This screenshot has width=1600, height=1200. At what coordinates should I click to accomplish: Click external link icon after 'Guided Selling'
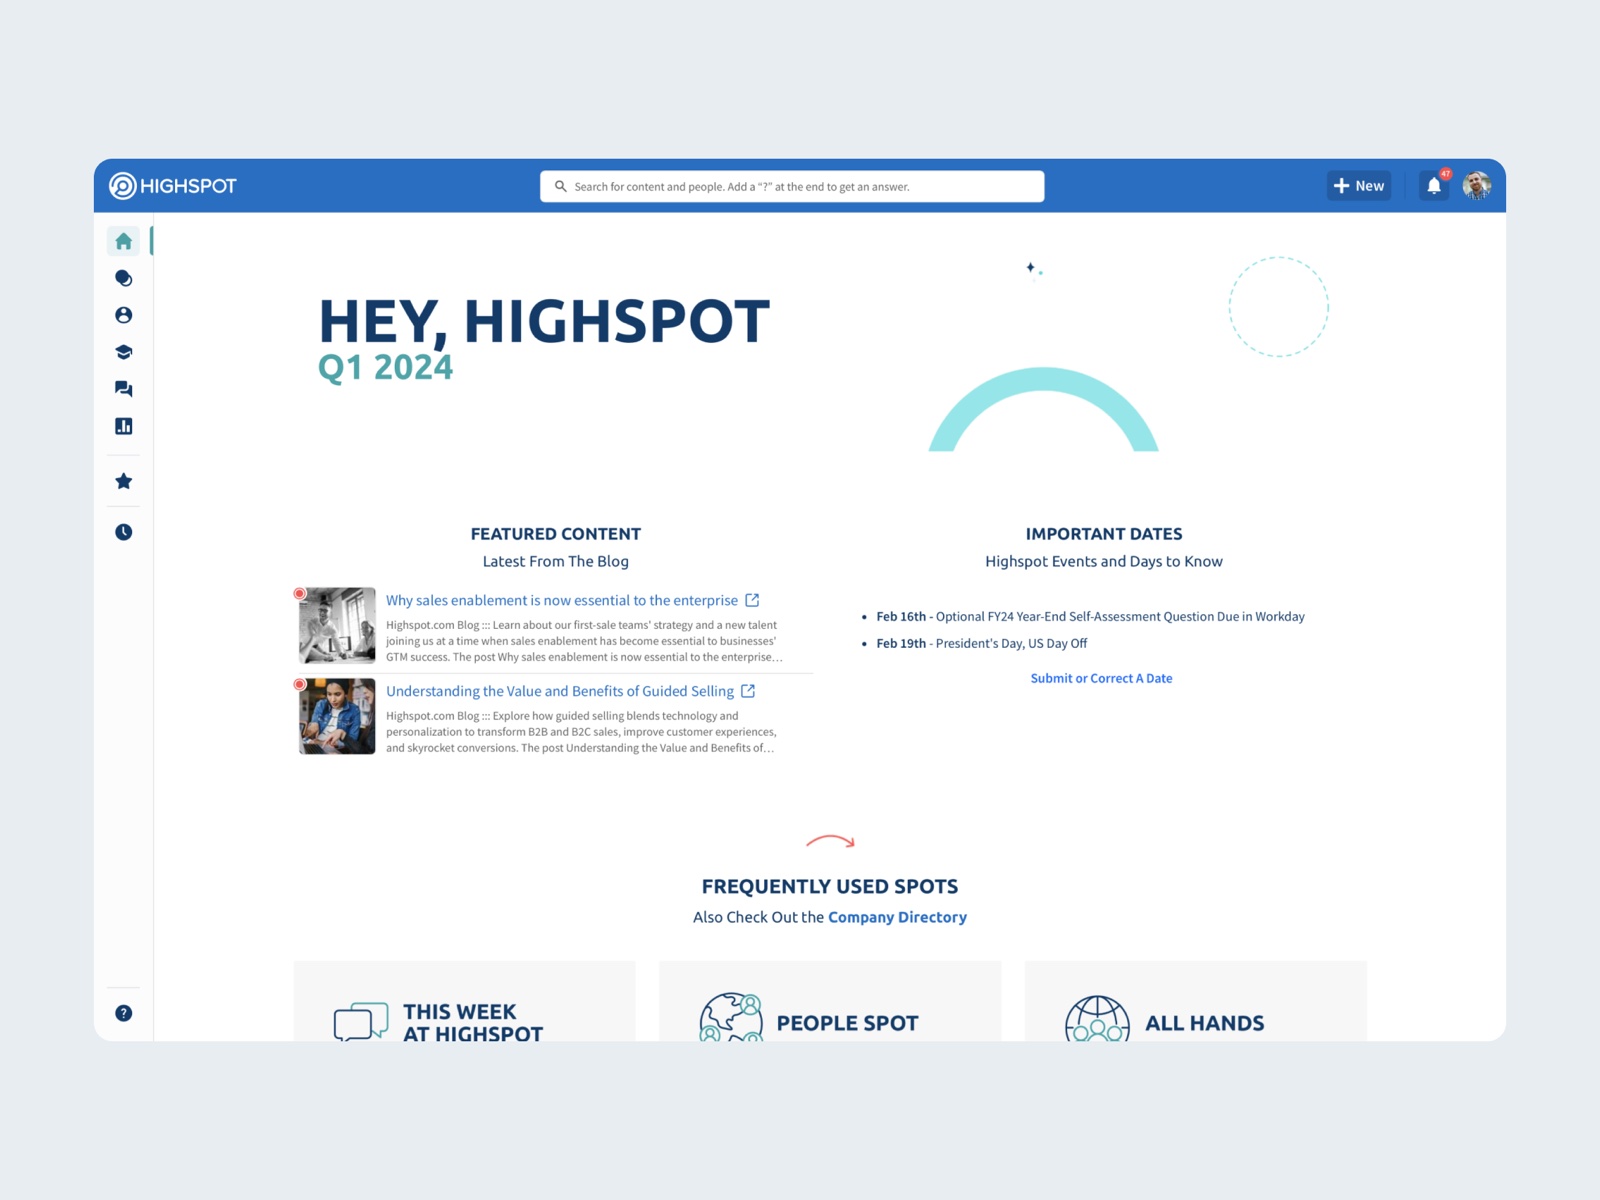point(748,691)
